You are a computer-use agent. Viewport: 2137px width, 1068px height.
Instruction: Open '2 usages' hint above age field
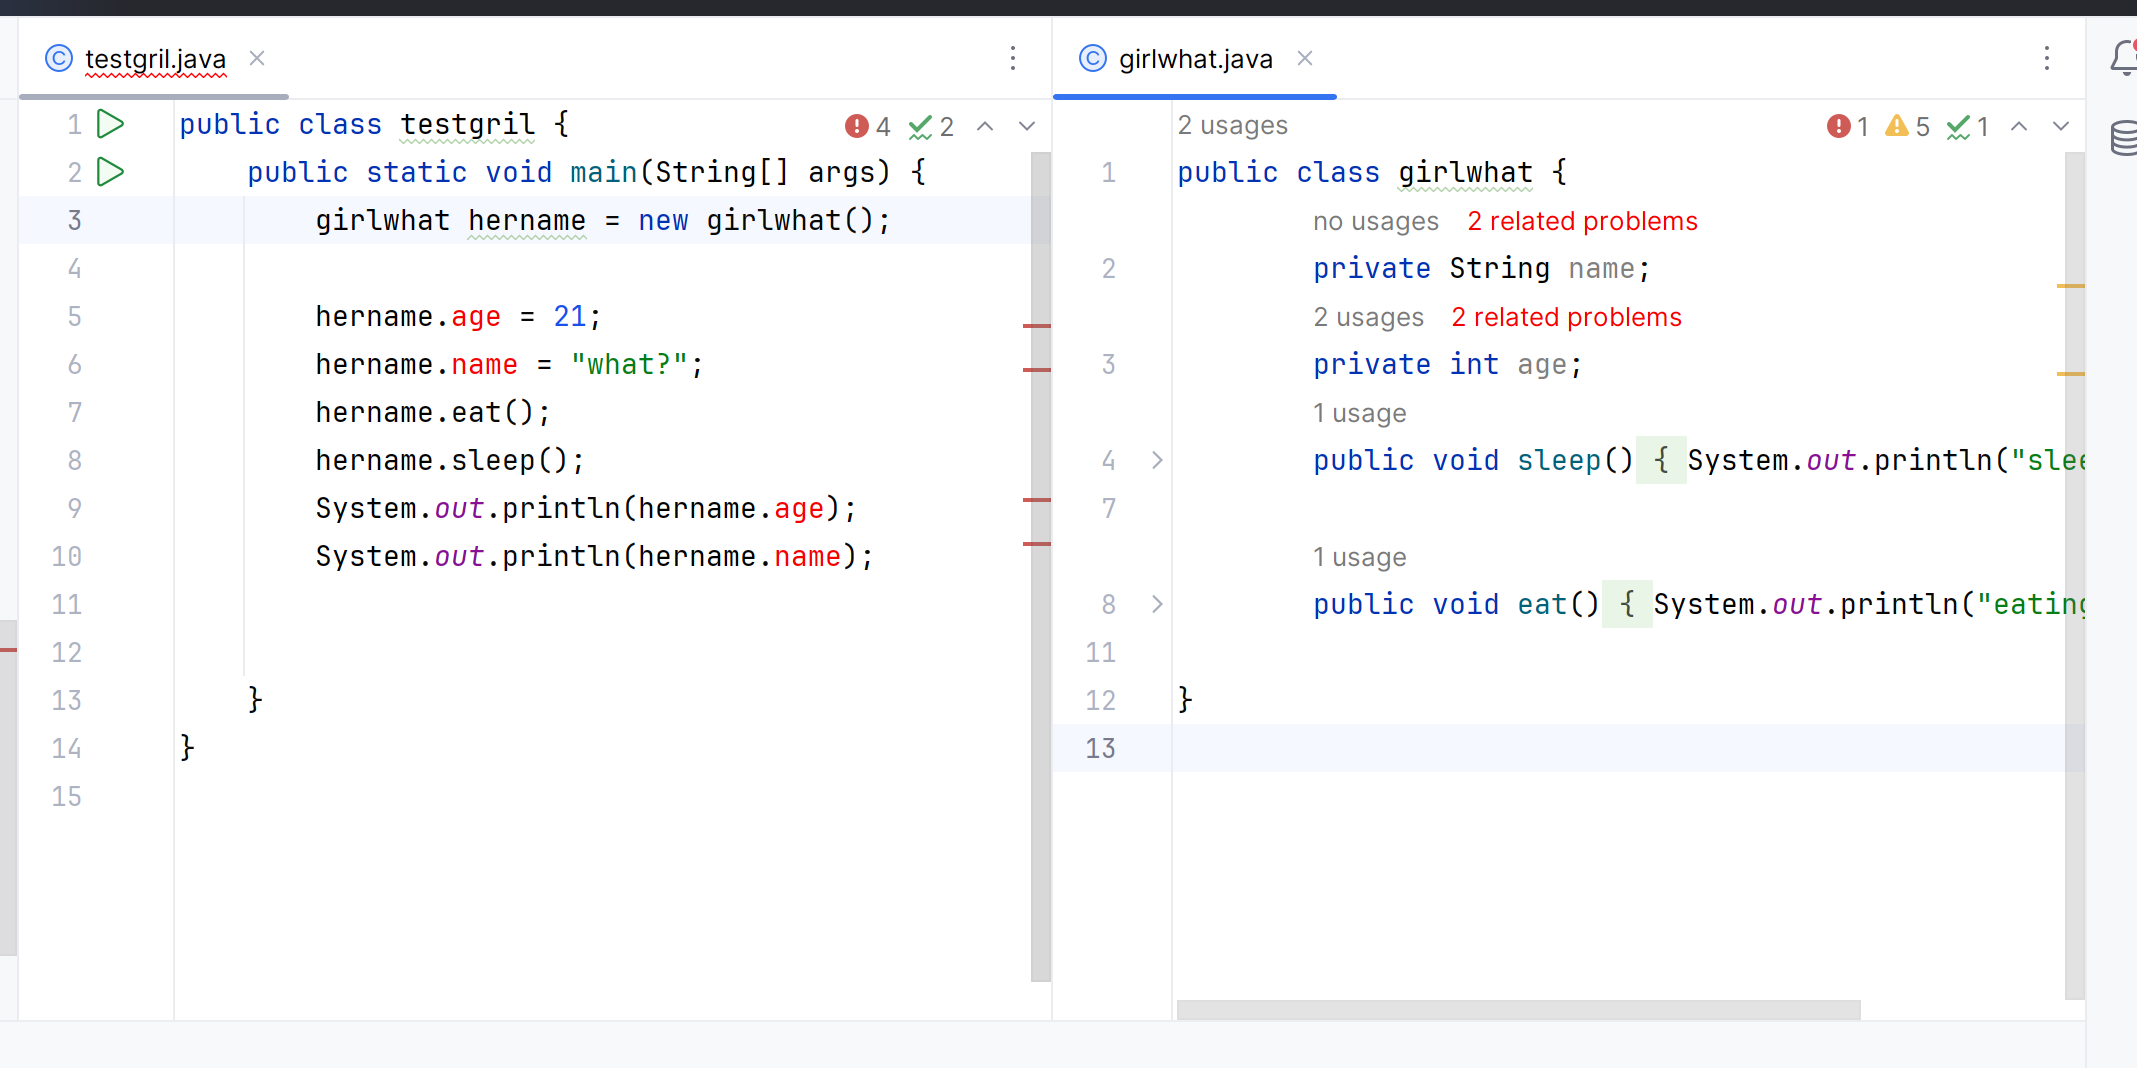click(1368, 317)
